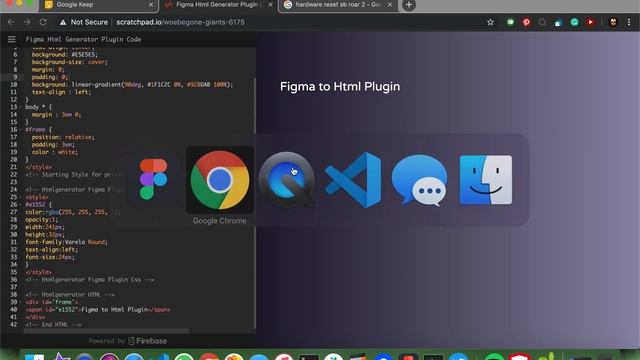Select Figma in the app switcher
The height and width of the screenshot is (360, 640).
(x=153, y=180)
